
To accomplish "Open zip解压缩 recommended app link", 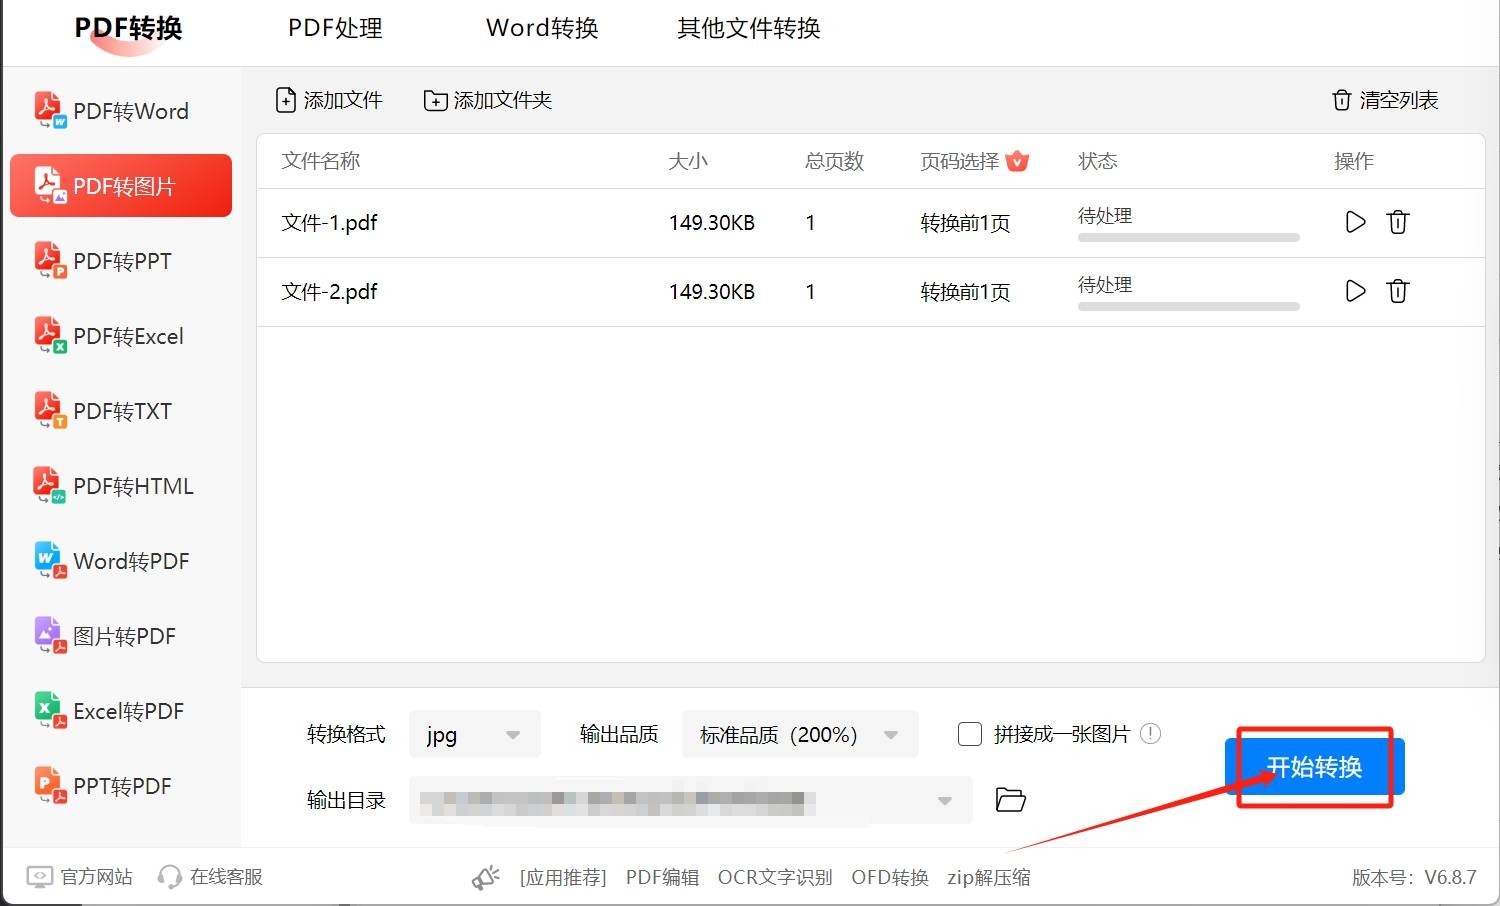I will click(x=988, y=878).
